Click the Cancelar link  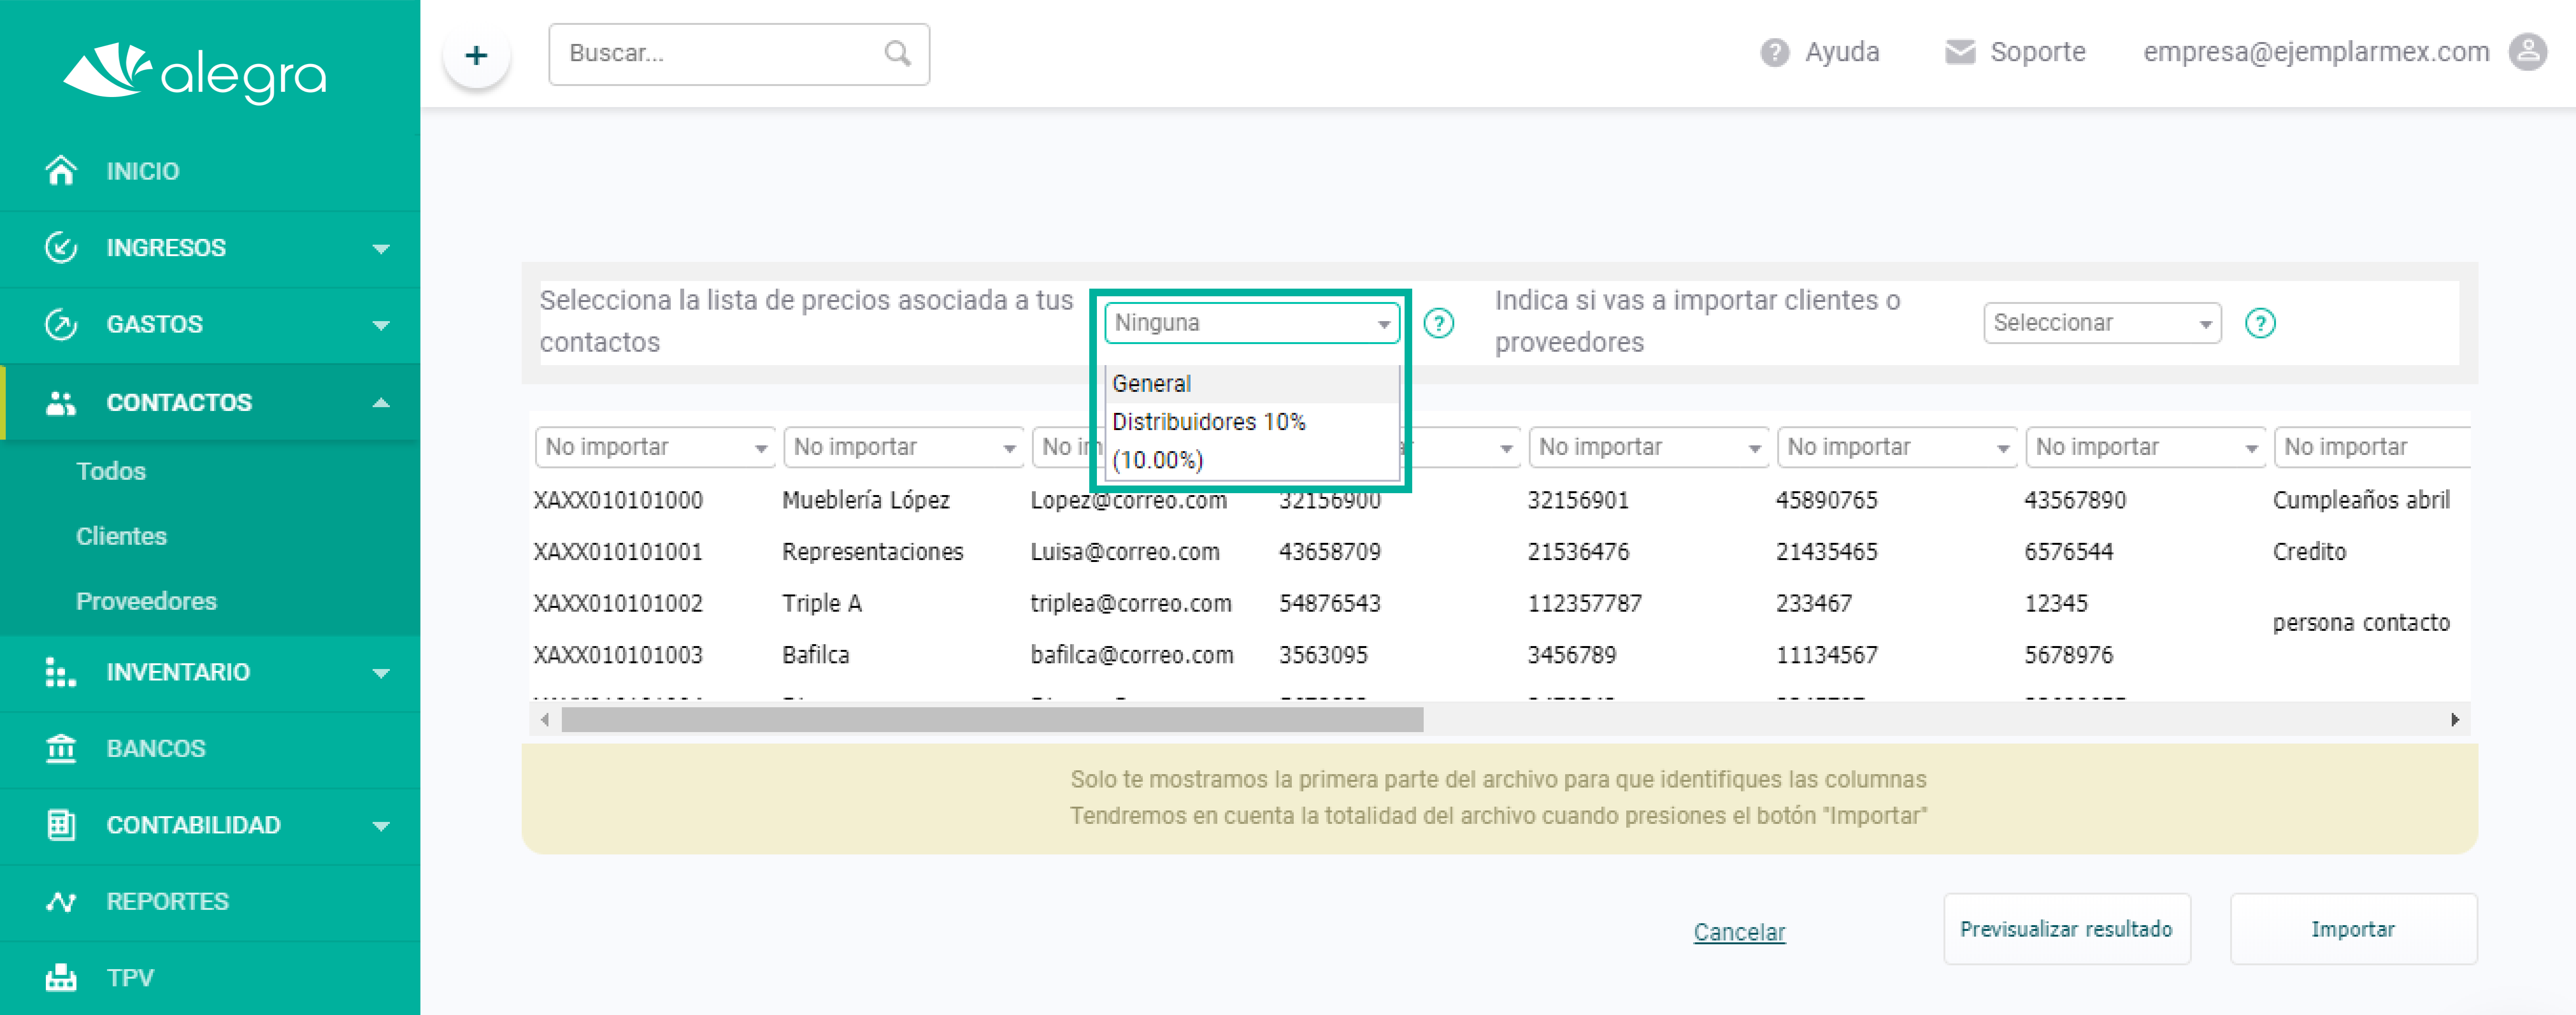1739,932
